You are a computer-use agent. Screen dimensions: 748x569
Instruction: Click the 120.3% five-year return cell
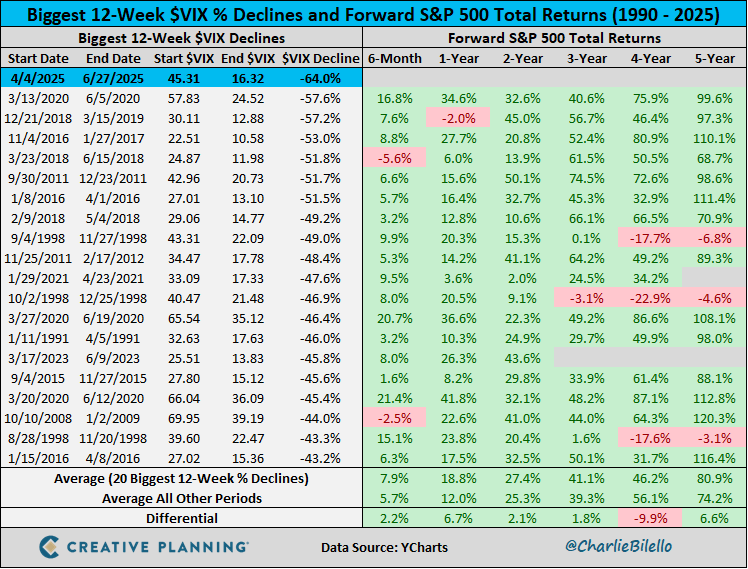point(714,417)
